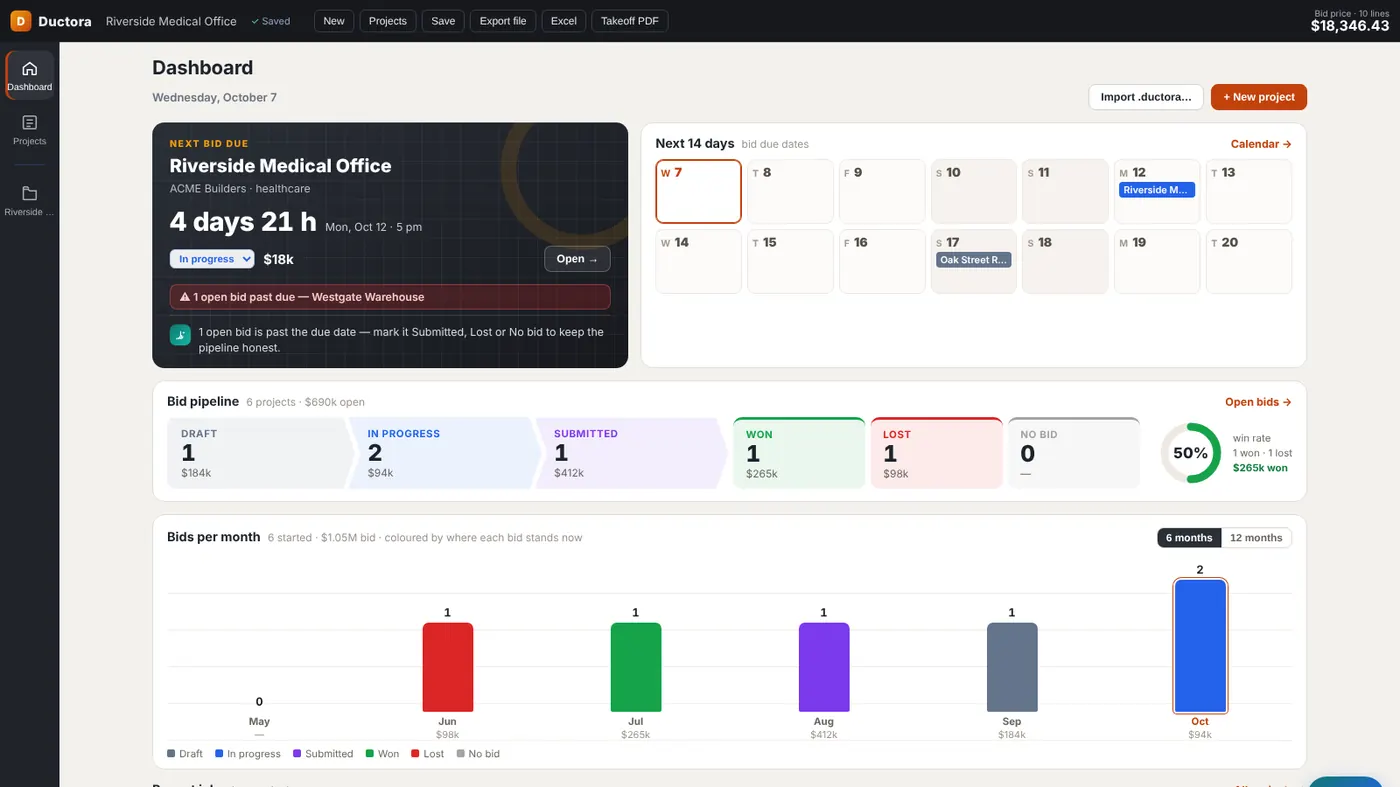Open the Riverside Medical Office bid

[577, 259]
